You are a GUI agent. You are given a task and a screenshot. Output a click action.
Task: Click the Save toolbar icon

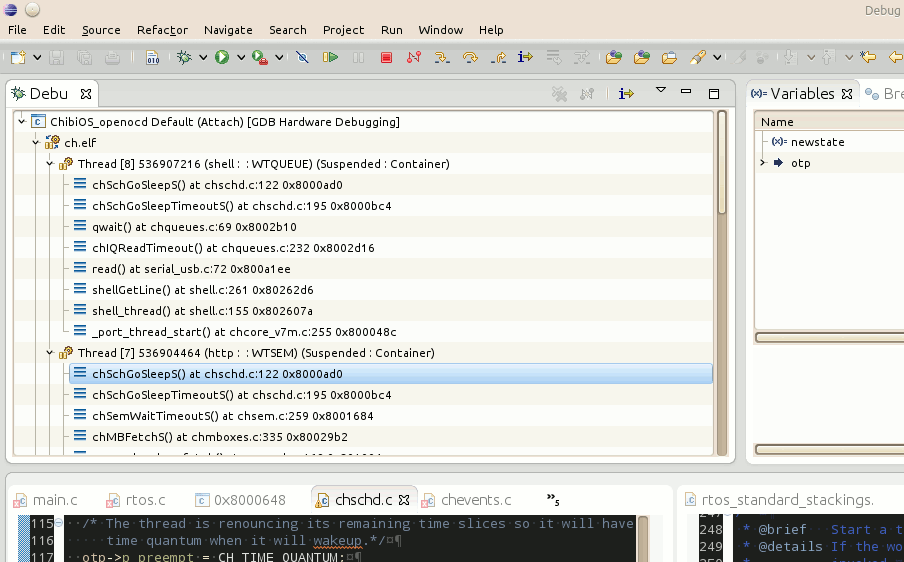[56, 57]
